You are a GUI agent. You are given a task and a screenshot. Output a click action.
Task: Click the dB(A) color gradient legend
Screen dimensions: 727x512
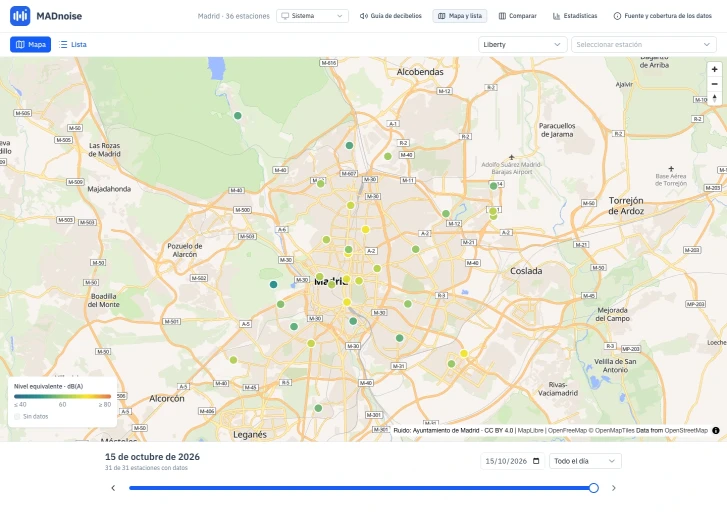click(63, 397)
